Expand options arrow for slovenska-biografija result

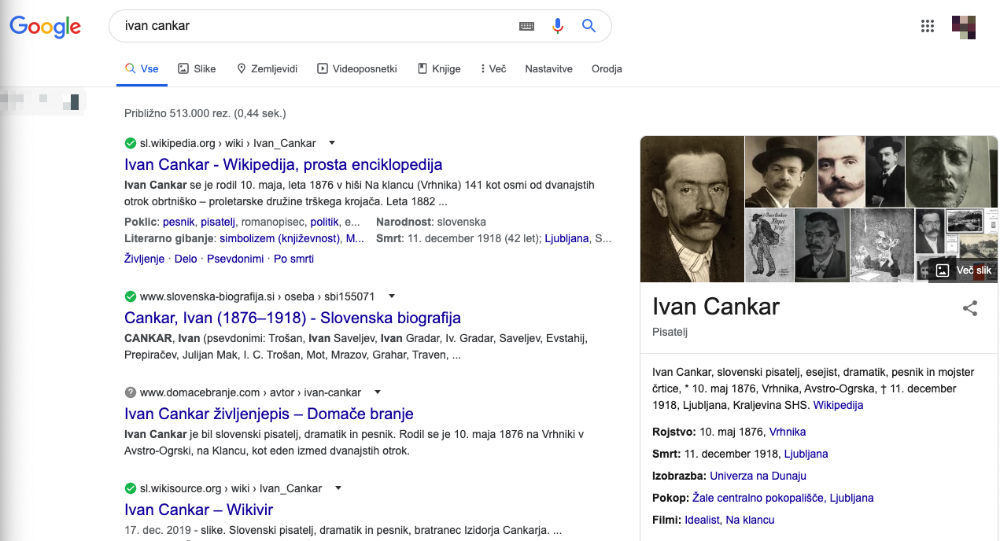[x=392, y=296]
